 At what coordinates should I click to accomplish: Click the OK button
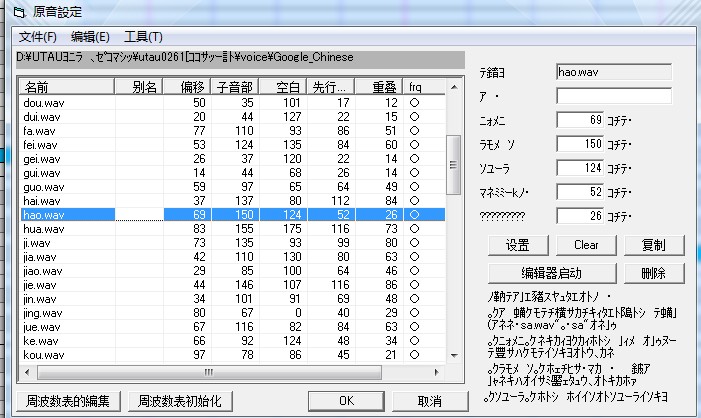[x=346, y=401]
